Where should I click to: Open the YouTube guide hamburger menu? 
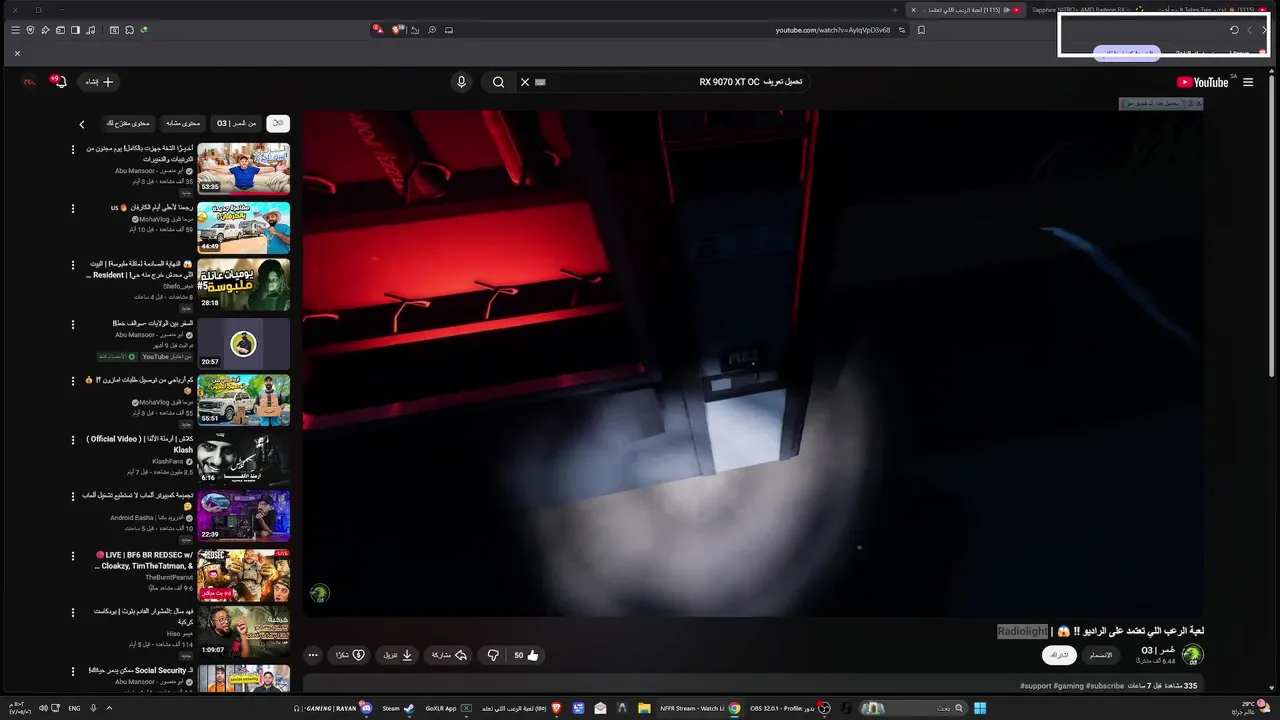click(1247, 82)
